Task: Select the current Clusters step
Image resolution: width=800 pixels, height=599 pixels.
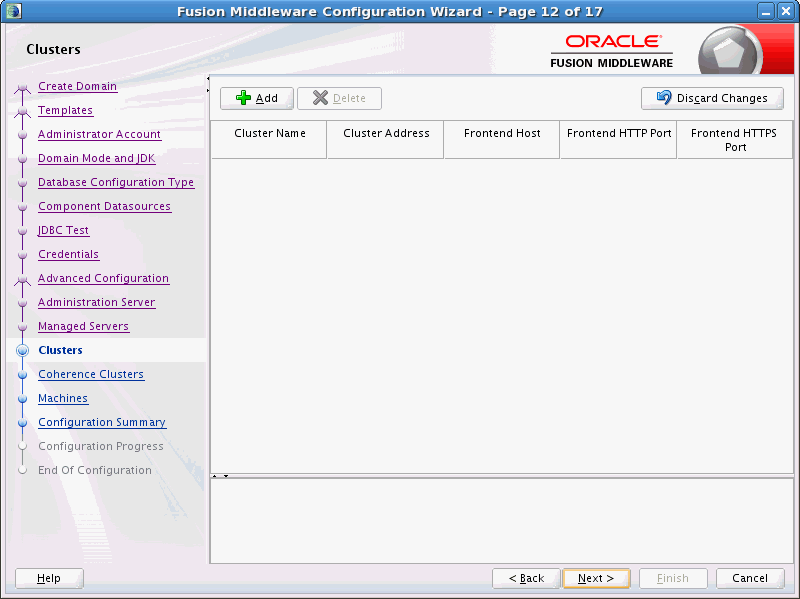Action: tap(60, 350)
